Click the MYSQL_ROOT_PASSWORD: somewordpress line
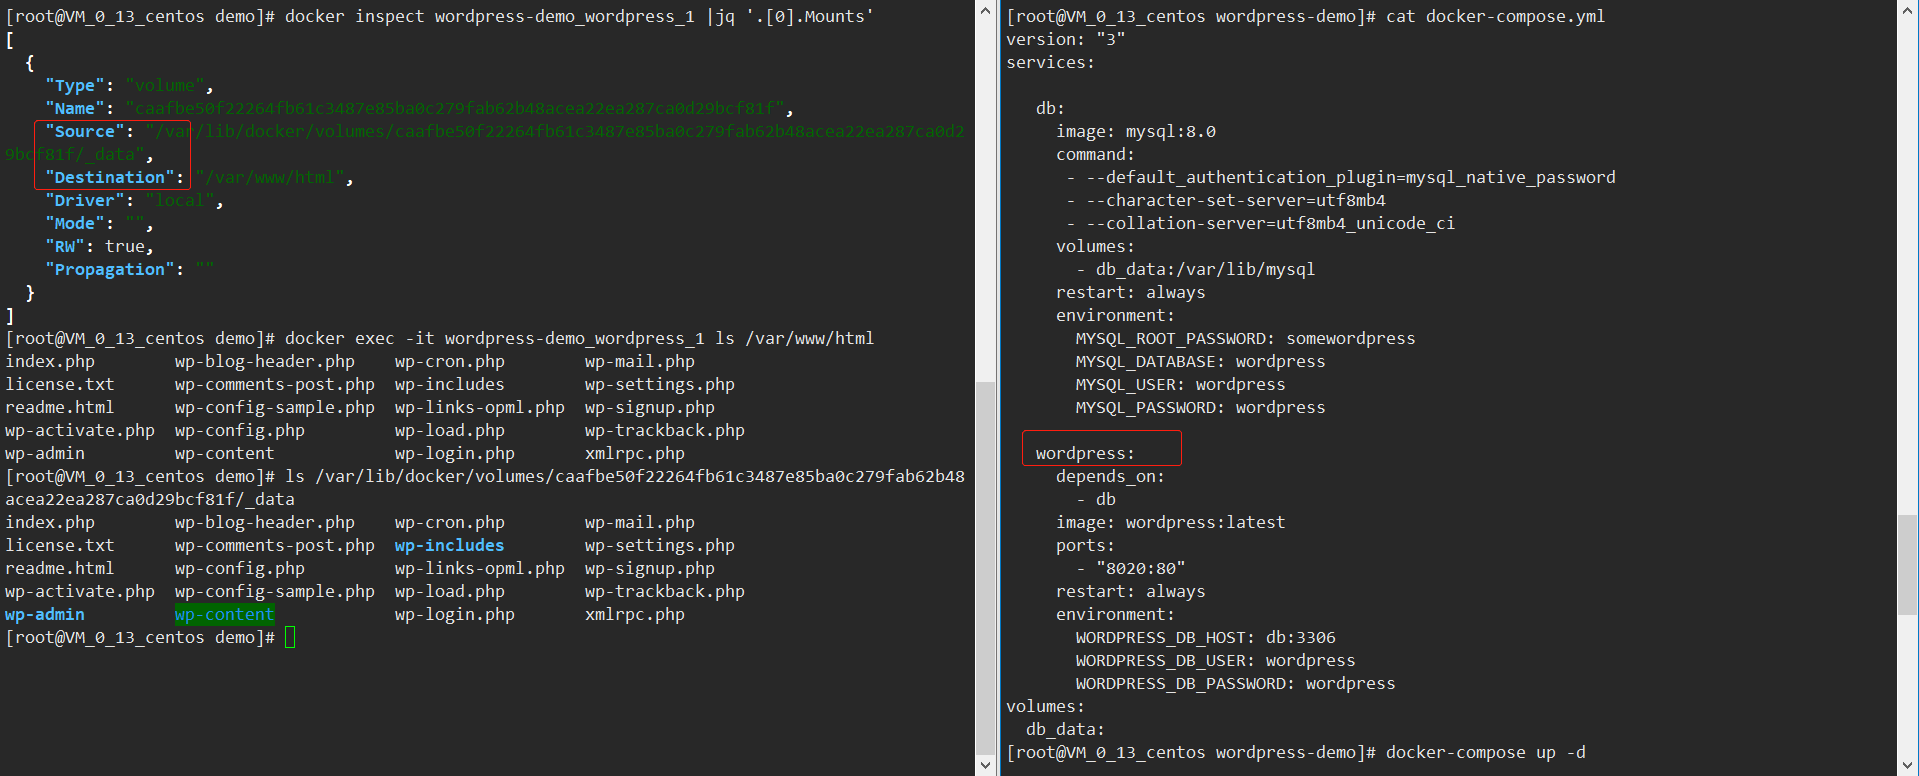 [x=1246, y=338]
